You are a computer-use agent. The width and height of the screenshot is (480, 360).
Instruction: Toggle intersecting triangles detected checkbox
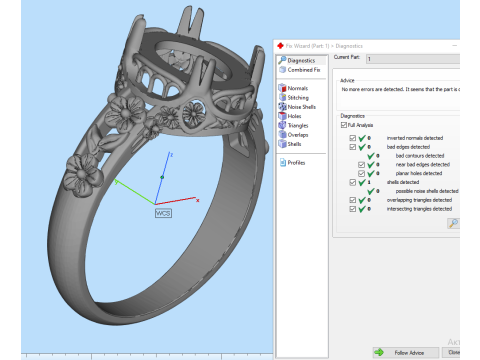click(353, 209)
